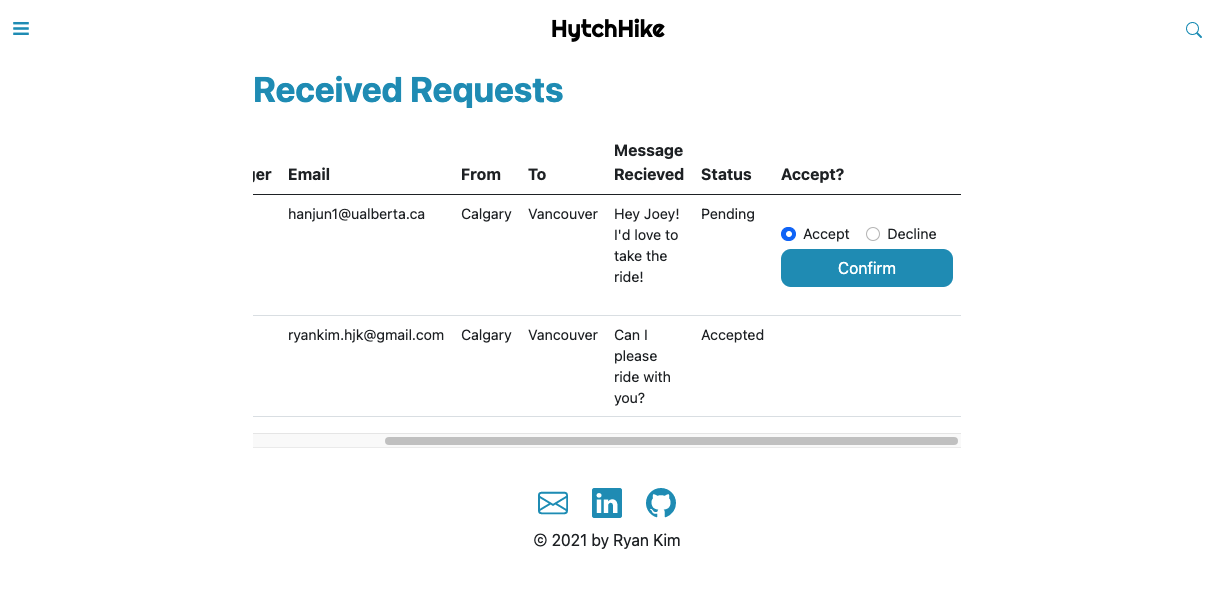Screen dimensions: 1213x589
Task: Click the Received Requests heading
Action: 408,90
